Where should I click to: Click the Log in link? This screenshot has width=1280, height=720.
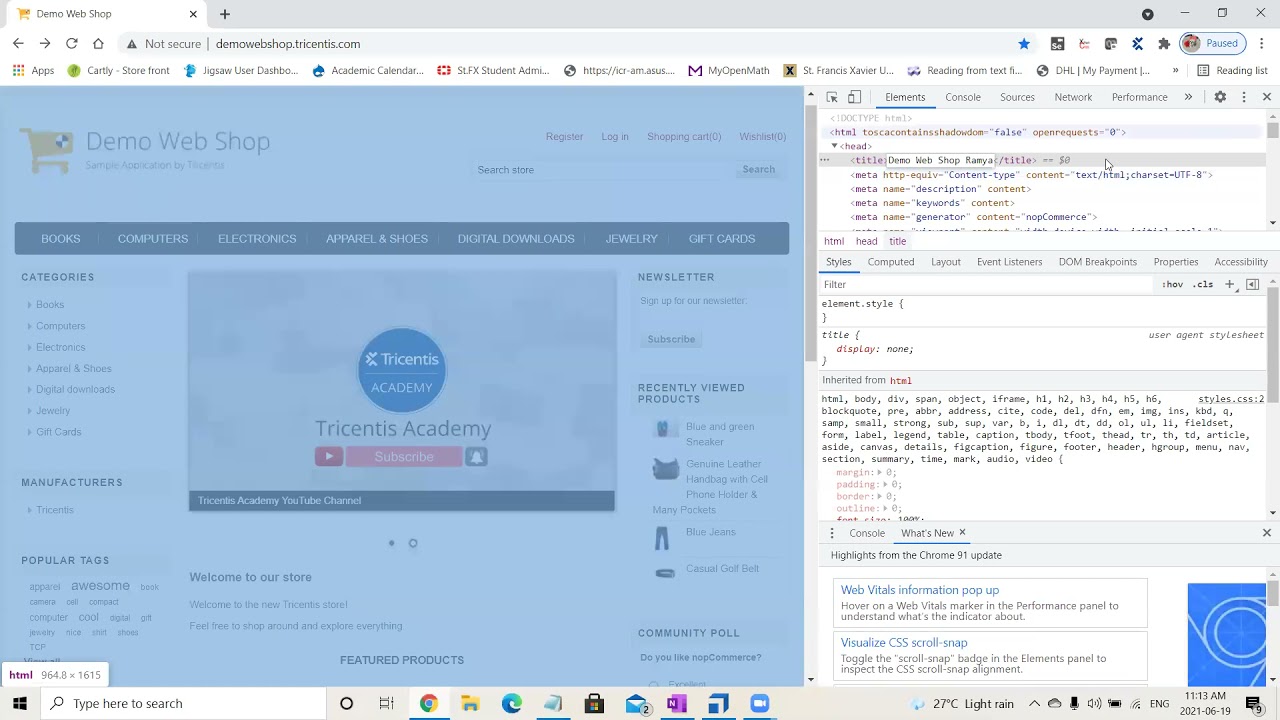(x=615, y=137)
